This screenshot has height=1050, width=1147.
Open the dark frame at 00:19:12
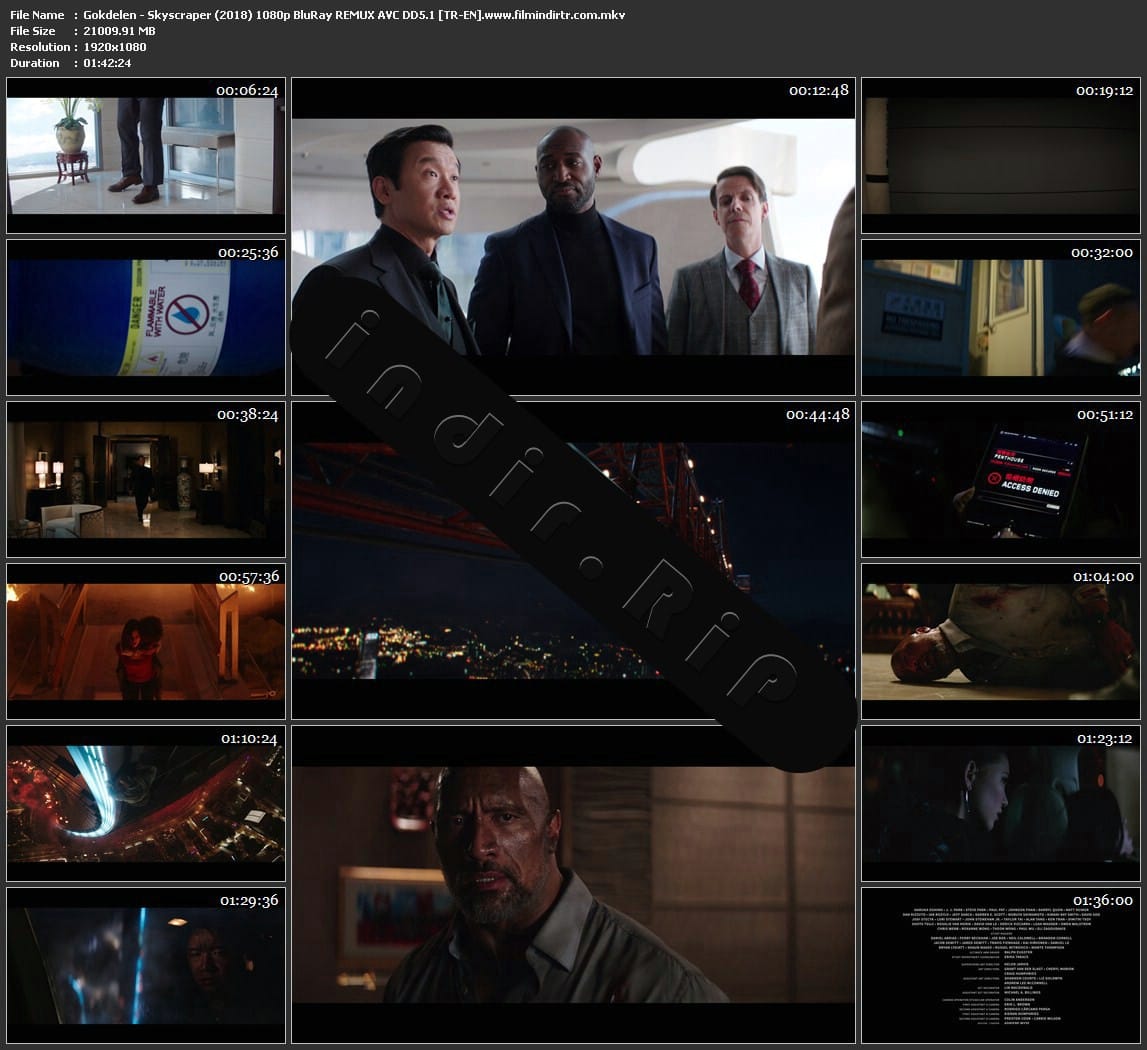point(1001,156)
